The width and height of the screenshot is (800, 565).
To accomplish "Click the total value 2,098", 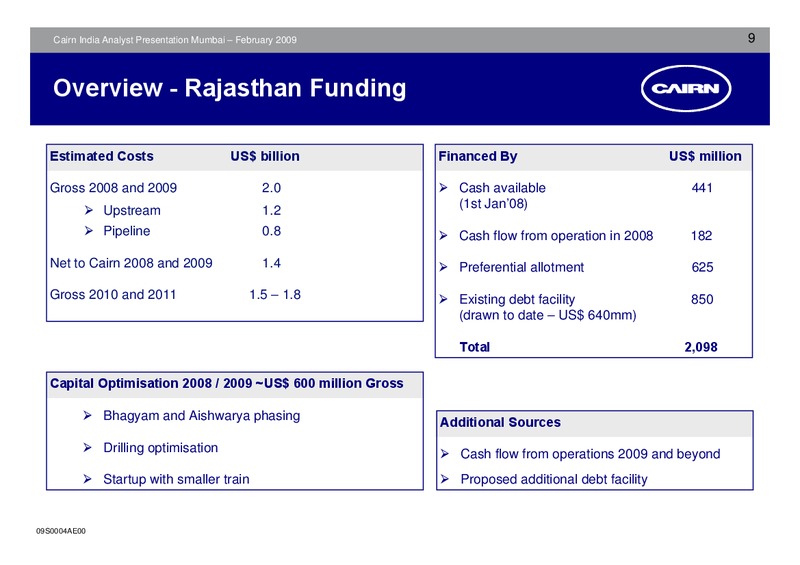I will [701, 347].
